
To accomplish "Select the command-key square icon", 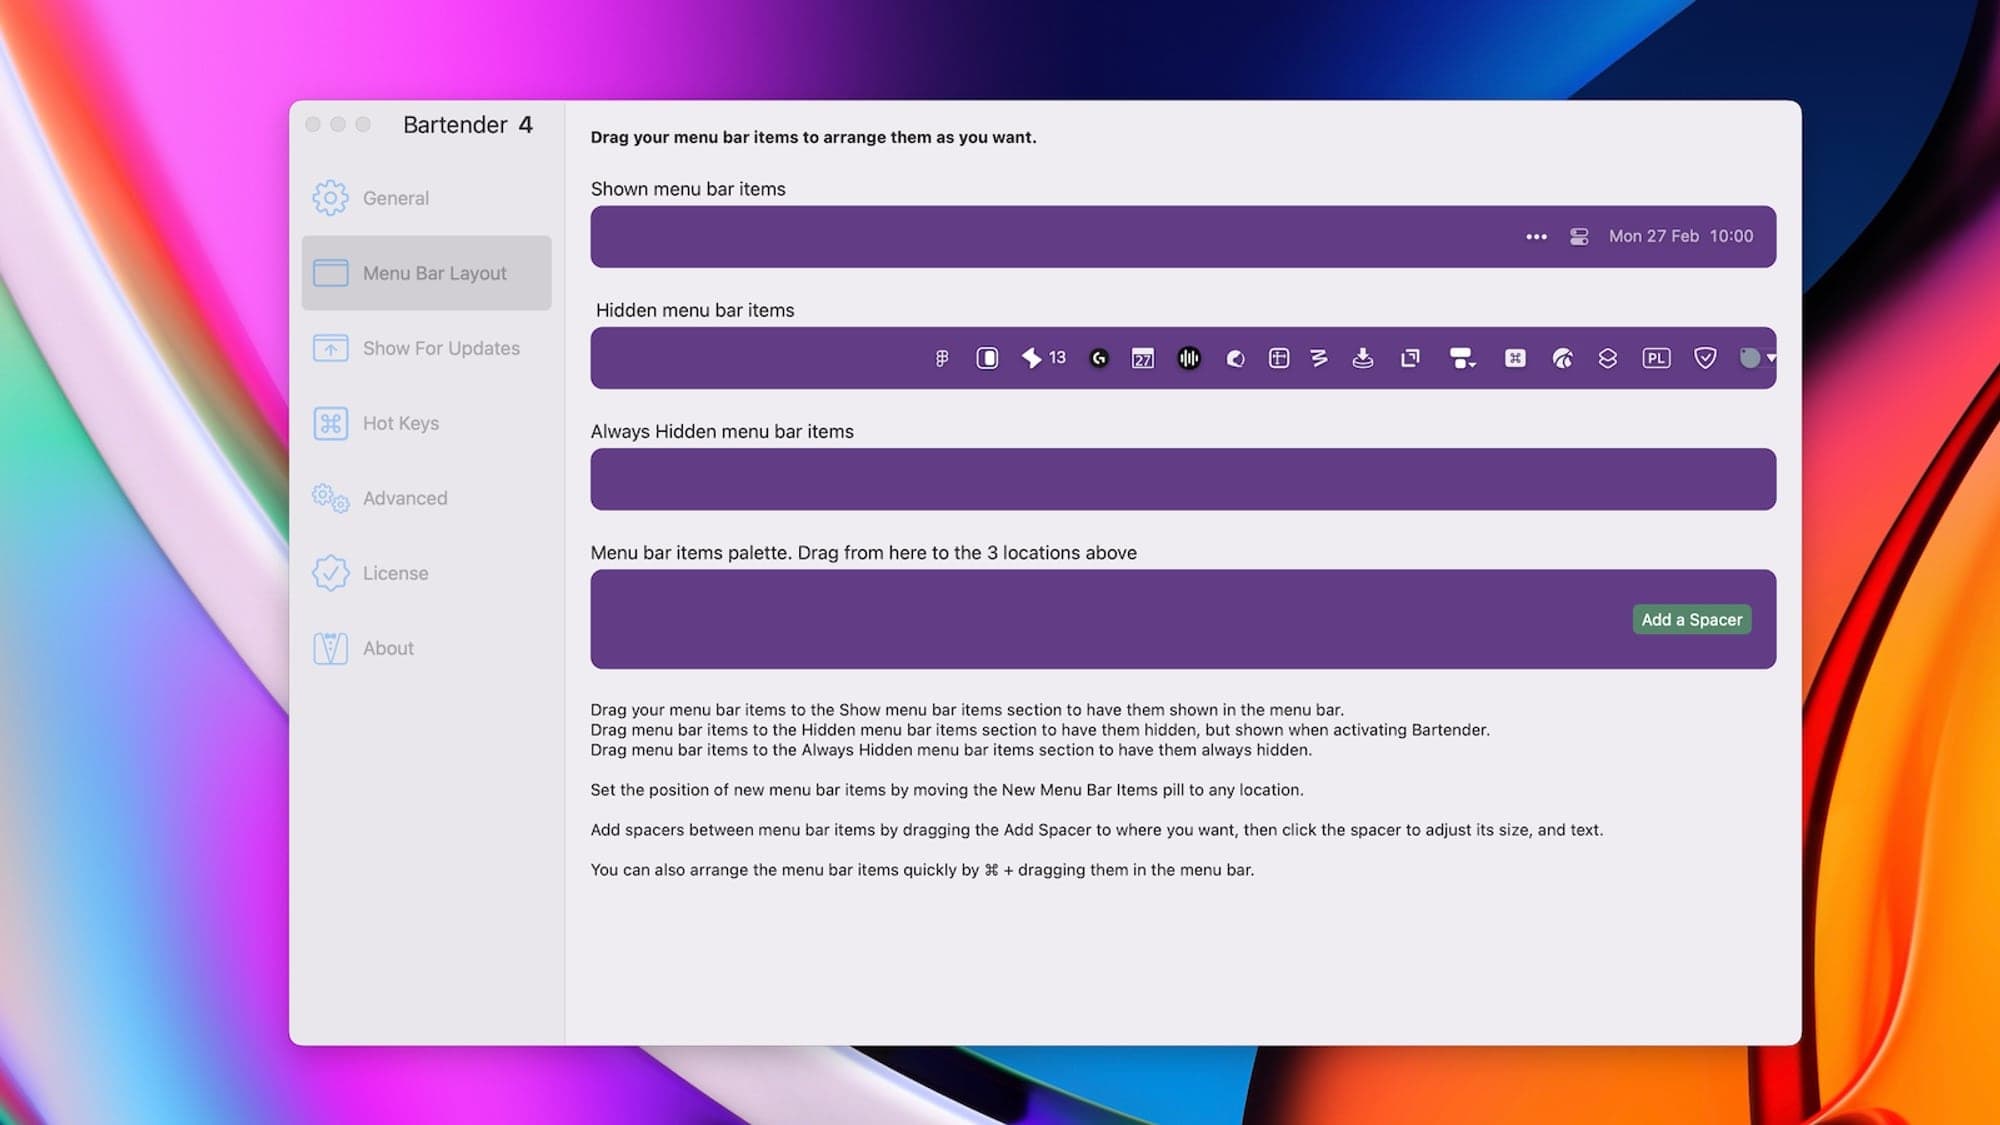I will coord(1515,358).
